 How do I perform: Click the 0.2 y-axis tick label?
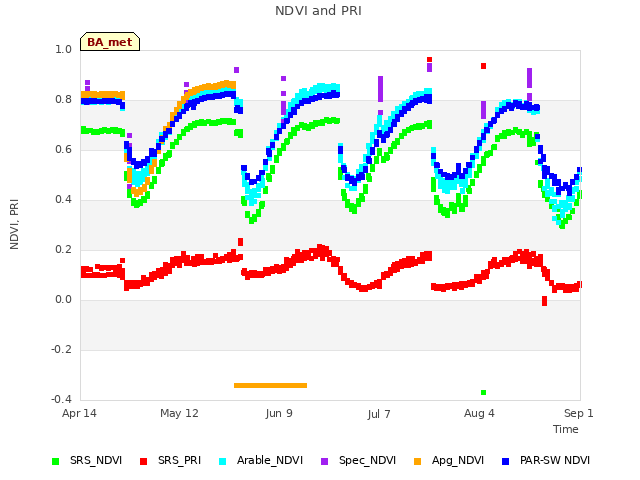point(63,249)
